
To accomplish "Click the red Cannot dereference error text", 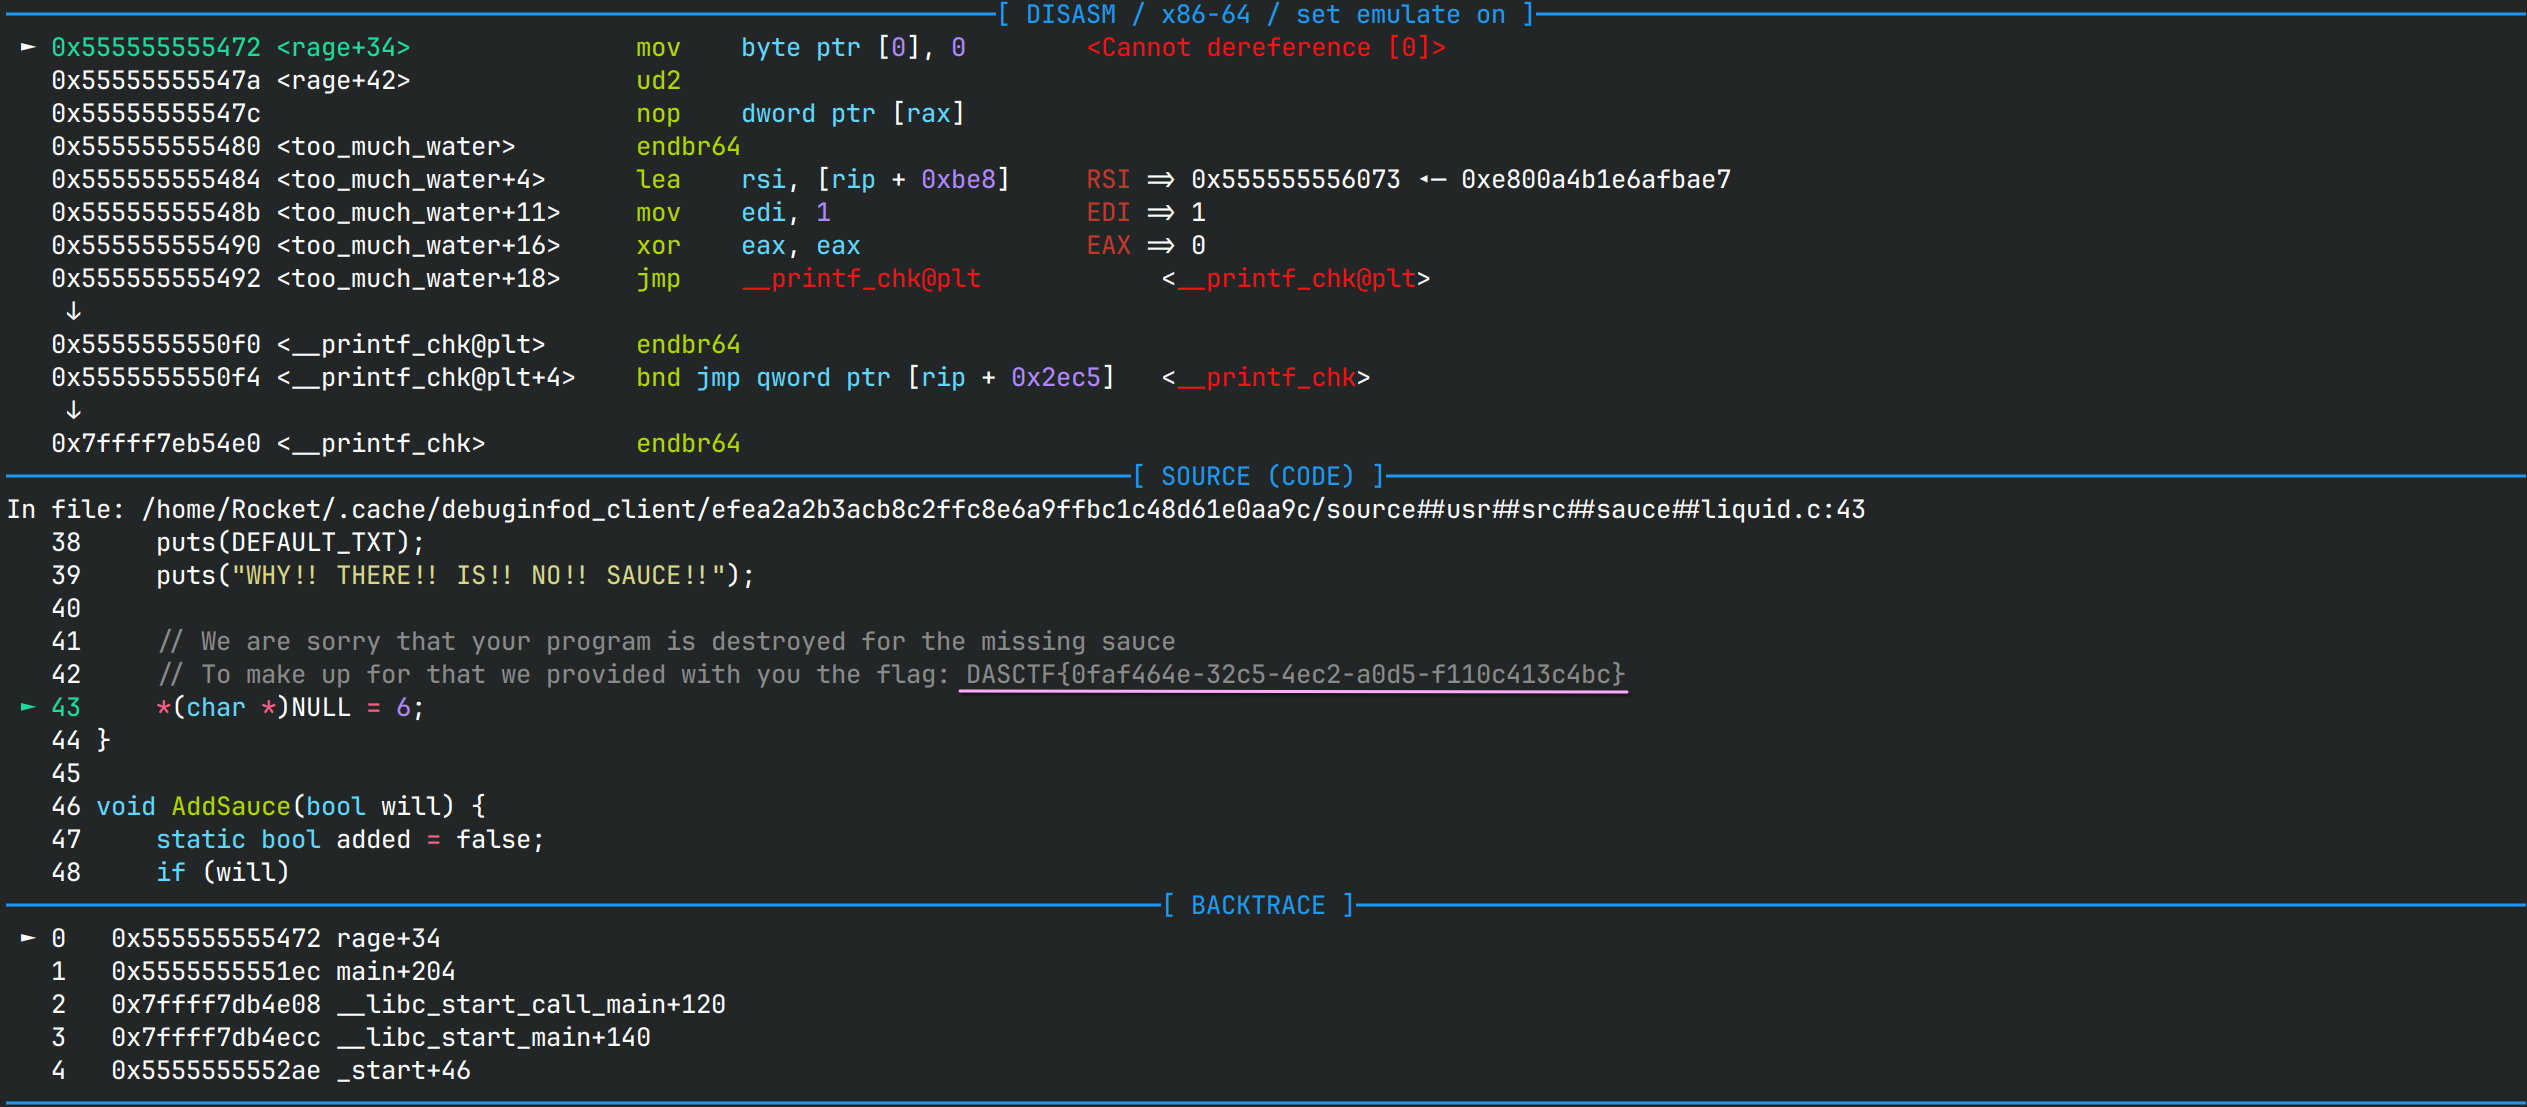I will point(1265,47).
